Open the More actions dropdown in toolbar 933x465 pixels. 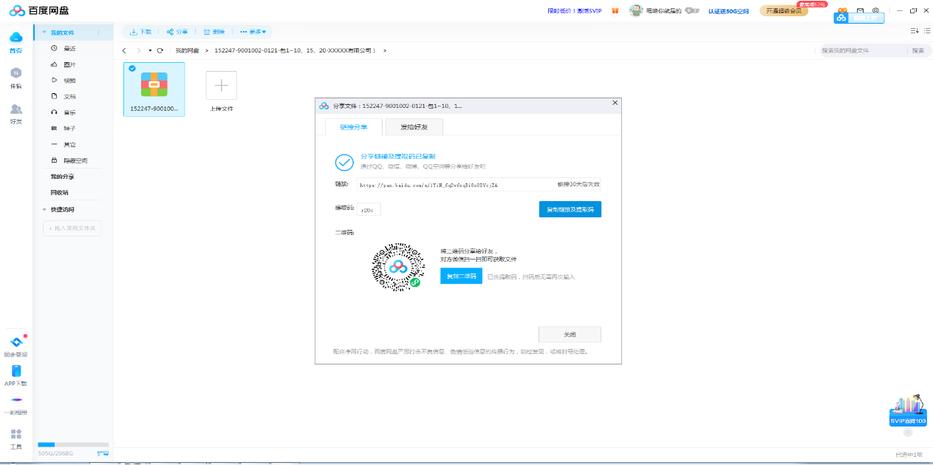tap(253, 32)
